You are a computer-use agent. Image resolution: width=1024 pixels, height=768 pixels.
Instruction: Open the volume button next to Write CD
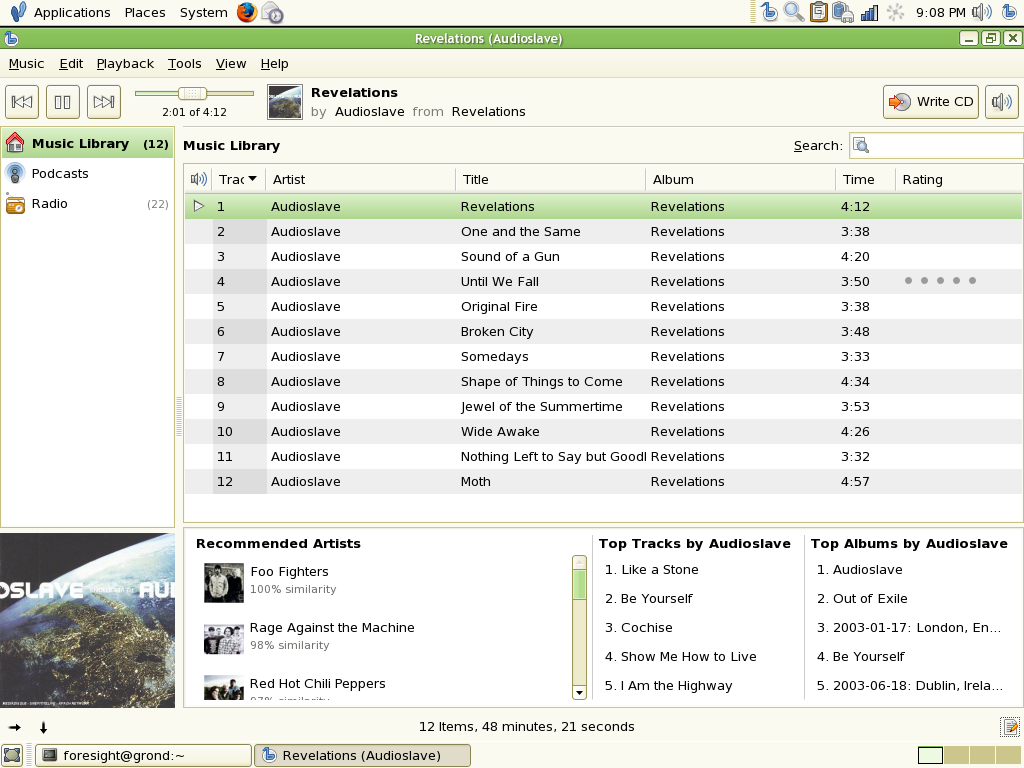1001,102
